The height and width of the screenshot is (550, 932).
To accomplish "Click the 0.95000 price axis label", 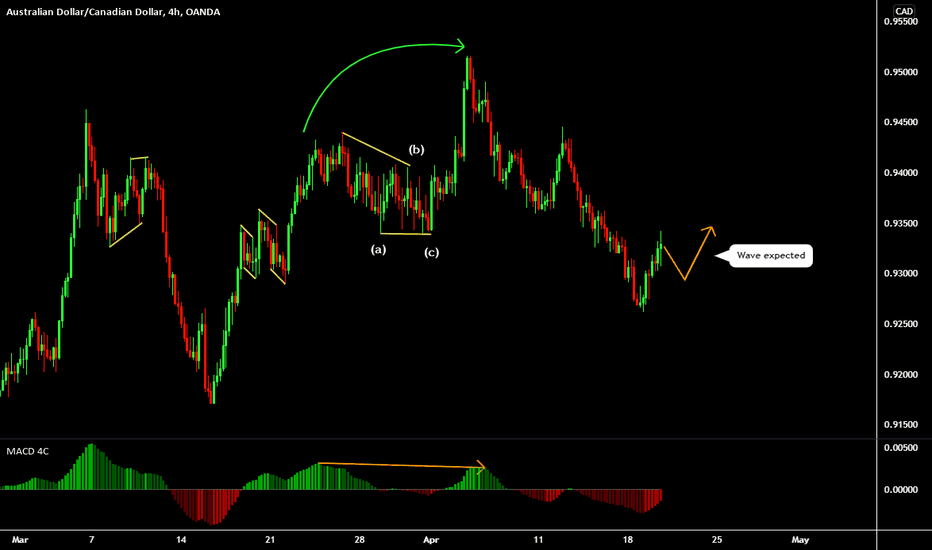I will (900, 72).
